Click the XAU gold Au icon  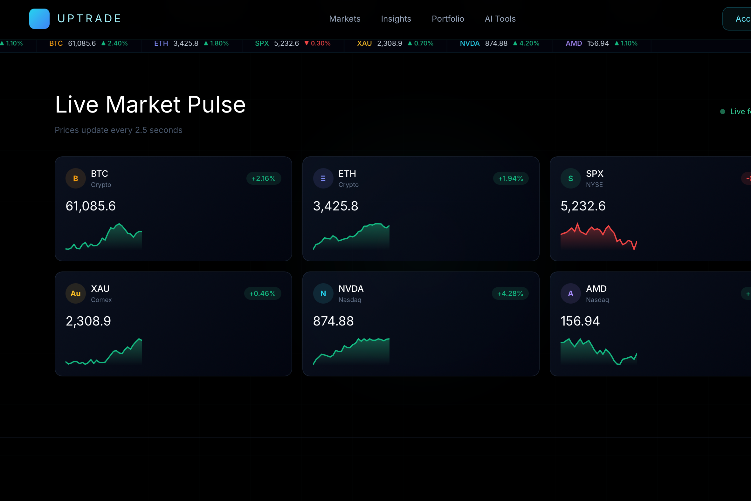[76, 294]
